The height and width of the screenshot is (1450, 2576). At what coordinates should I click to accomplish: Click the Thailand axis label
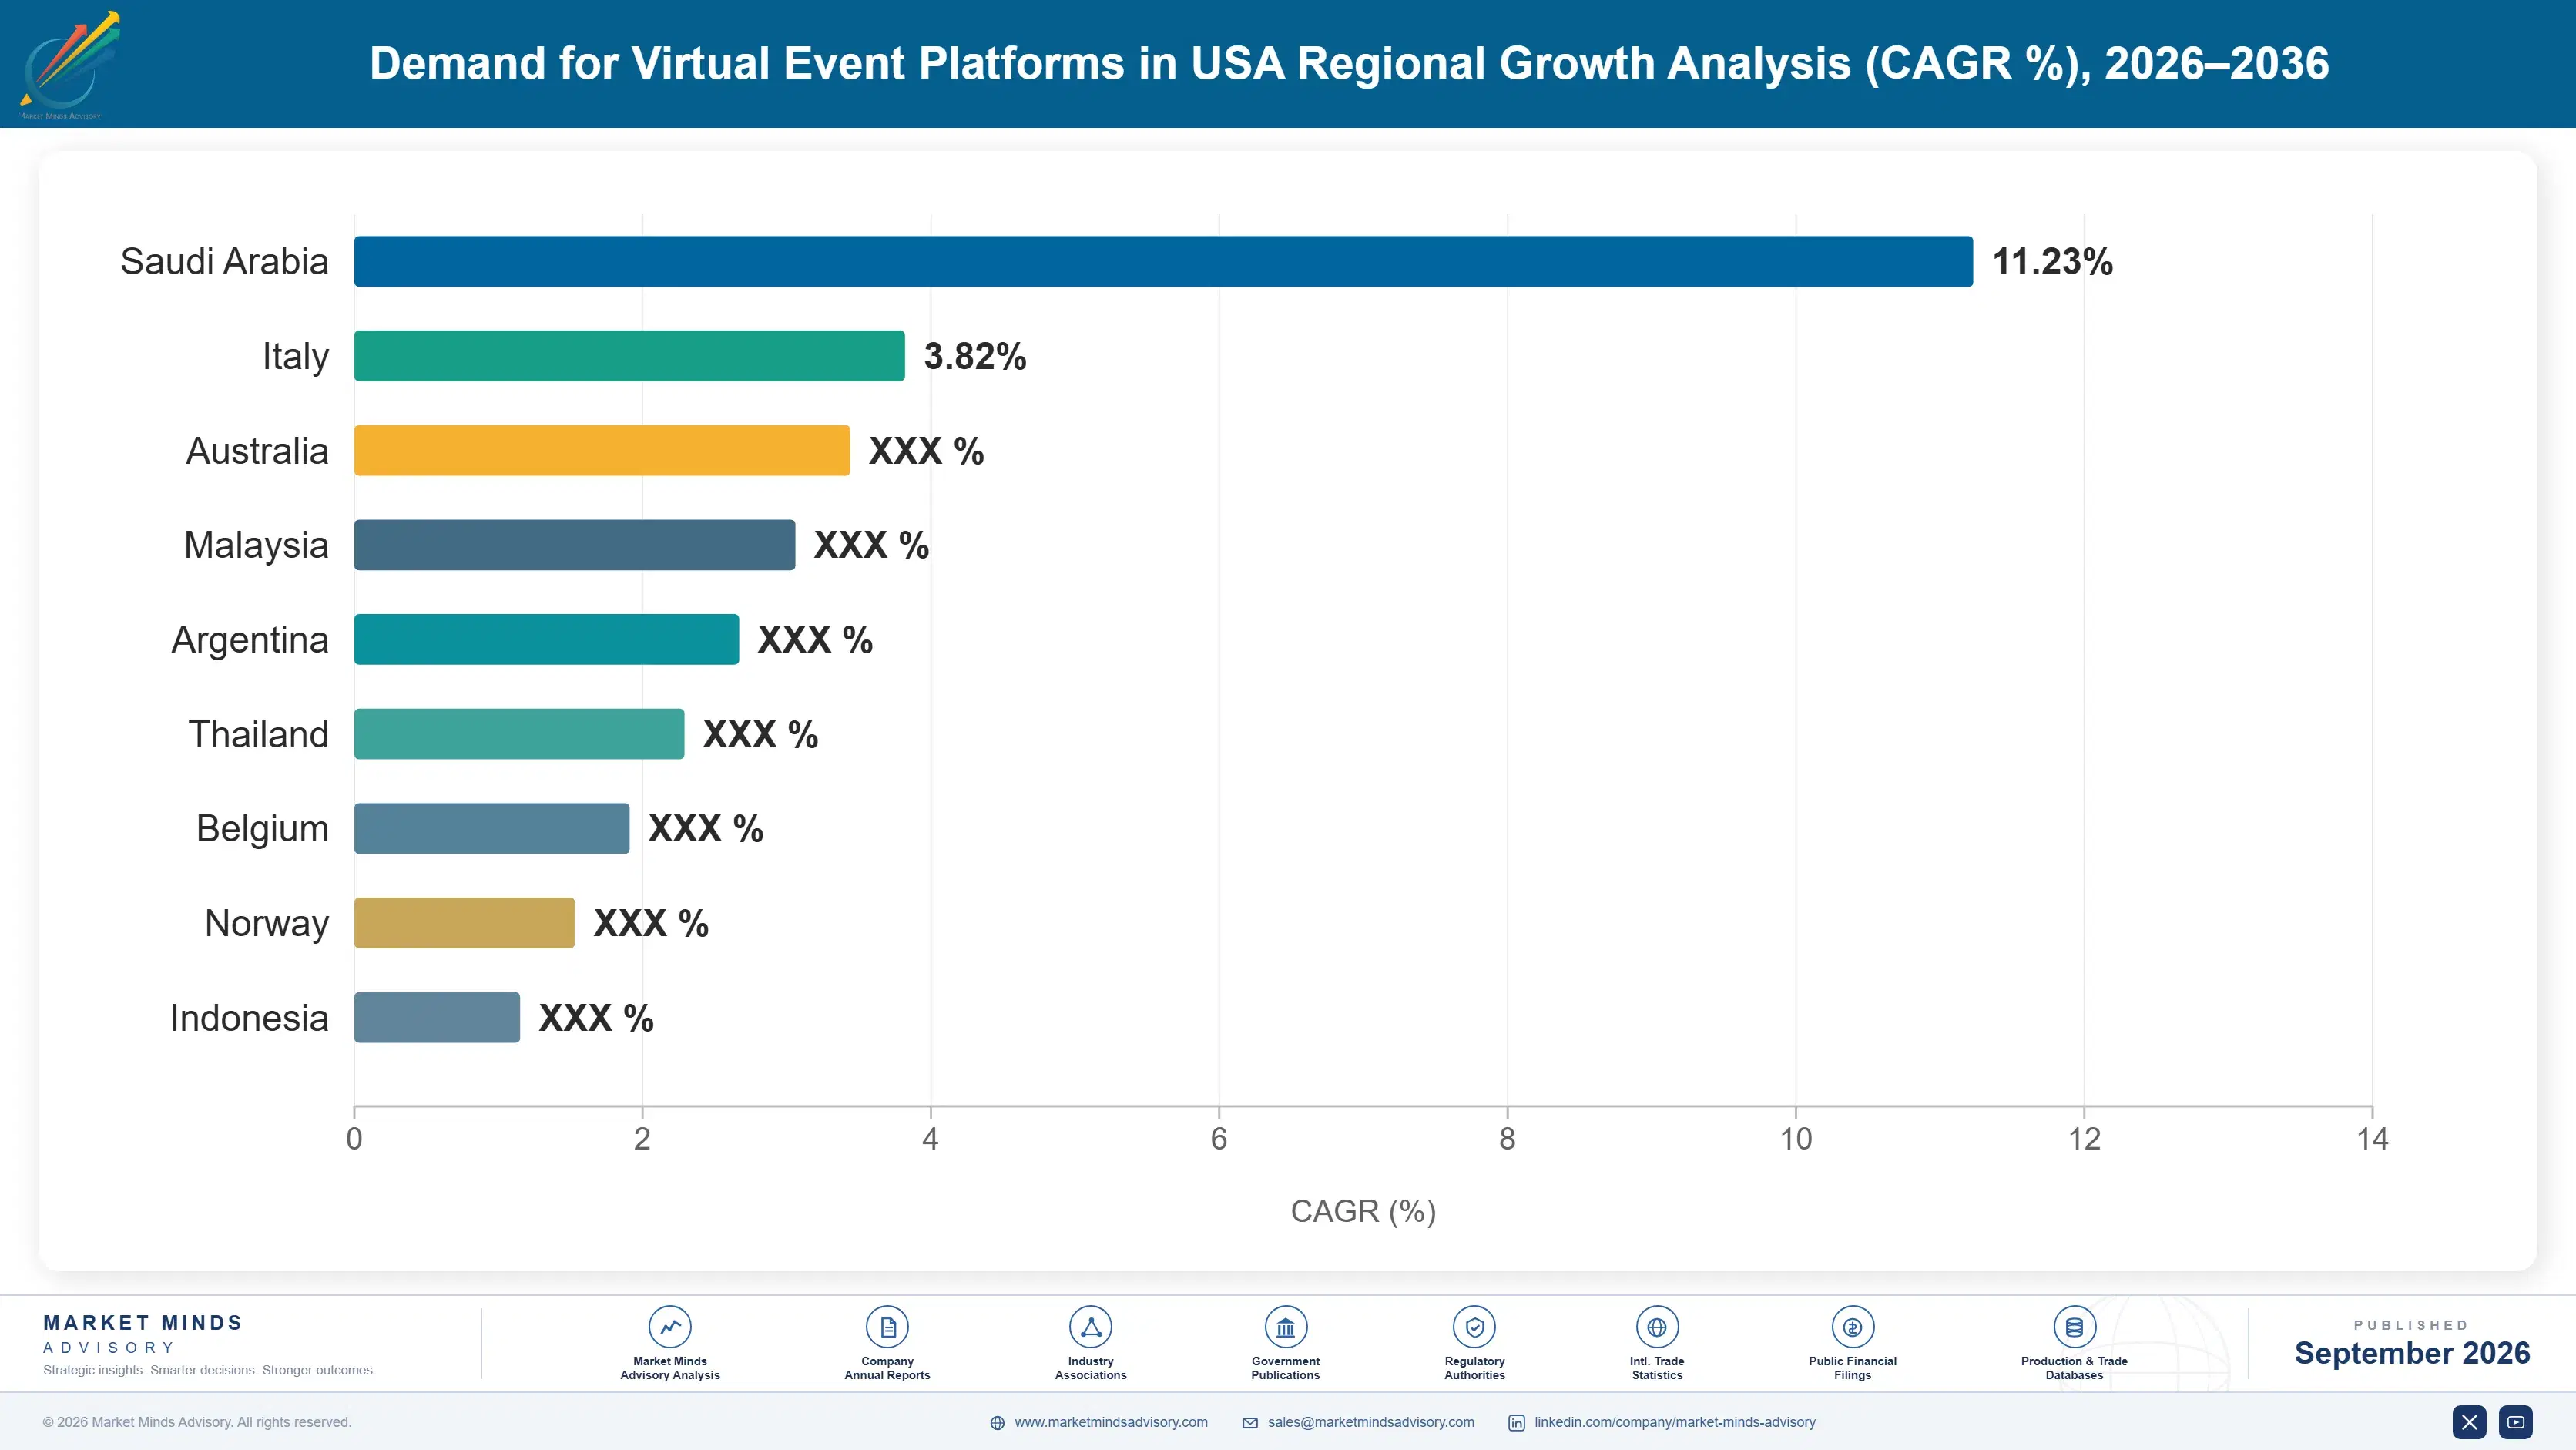[258, 734]
